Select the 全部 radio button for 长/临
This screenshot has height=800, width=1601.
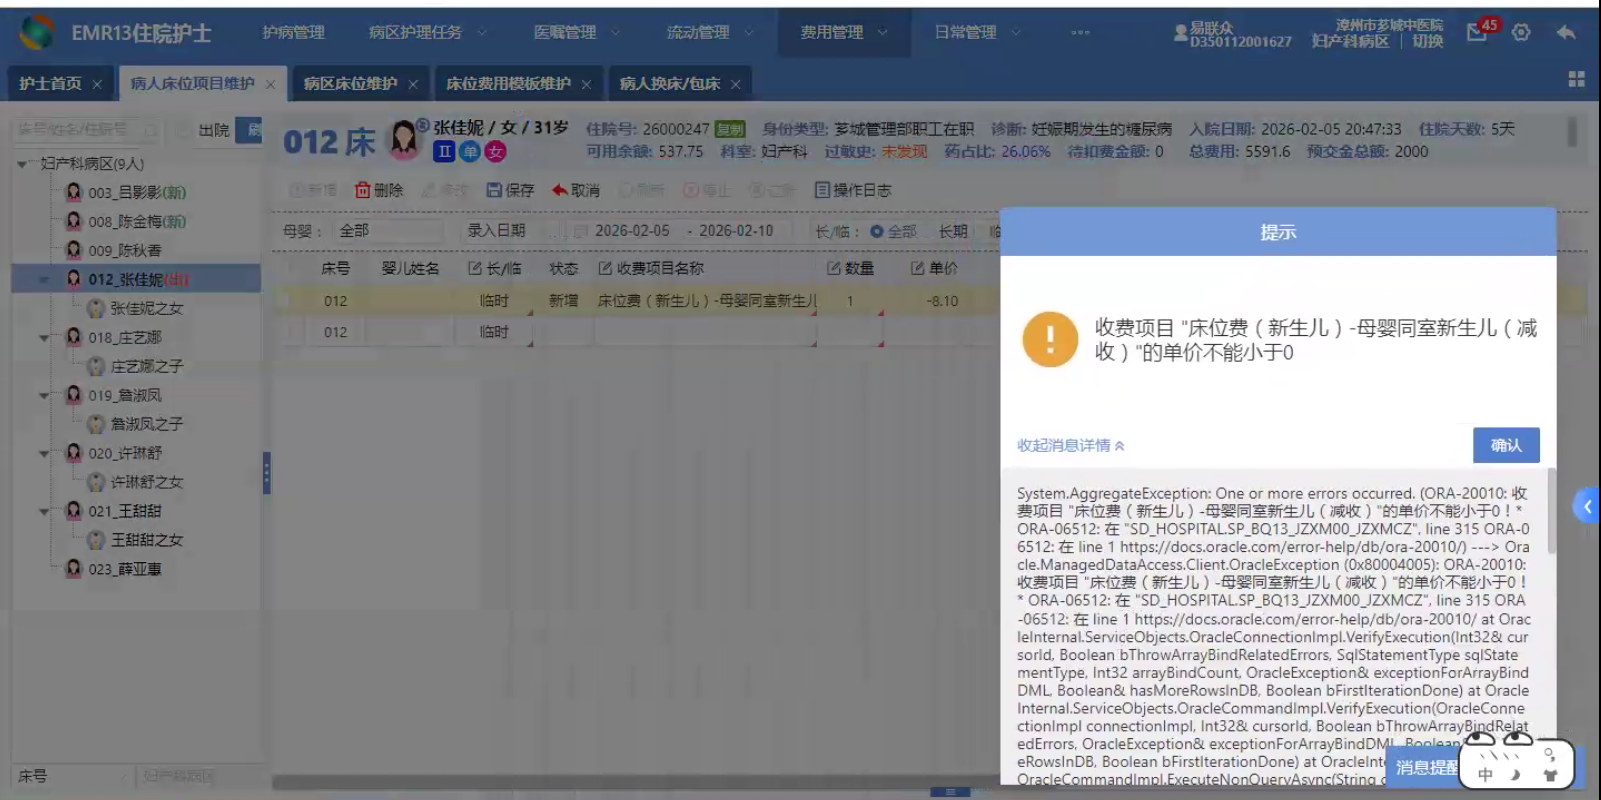tap(877, 231)
